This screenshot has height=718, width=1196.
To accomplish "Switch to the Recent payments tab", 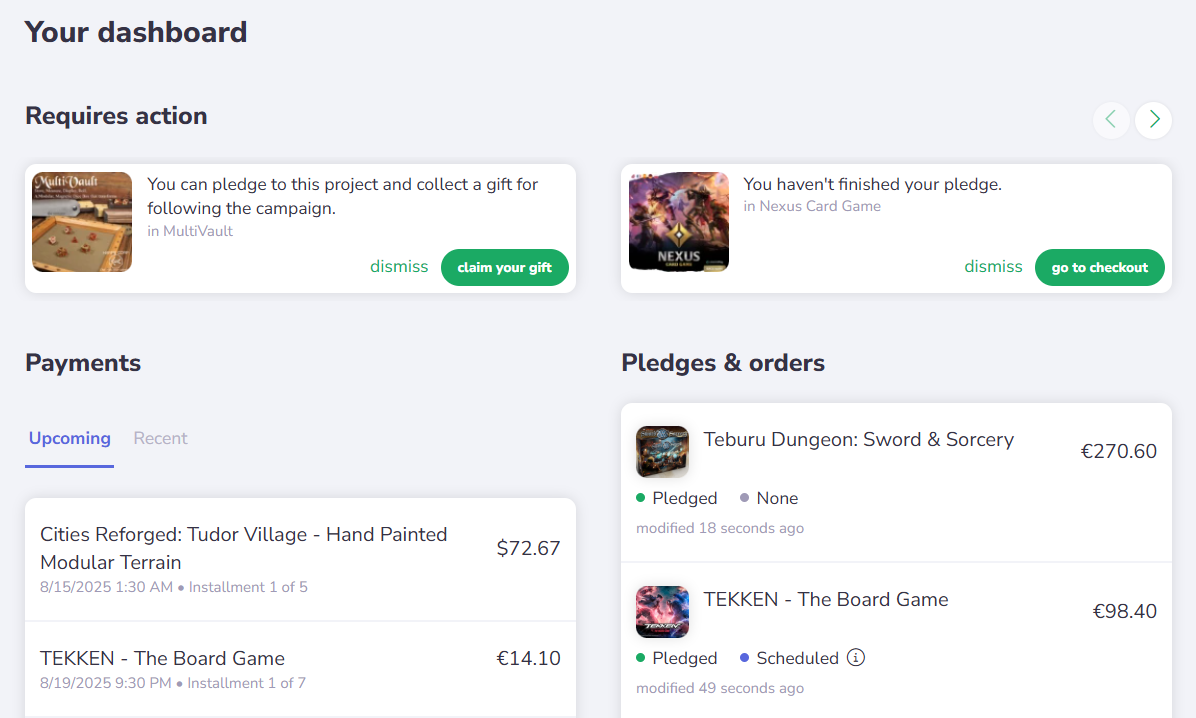I will 160,438.
